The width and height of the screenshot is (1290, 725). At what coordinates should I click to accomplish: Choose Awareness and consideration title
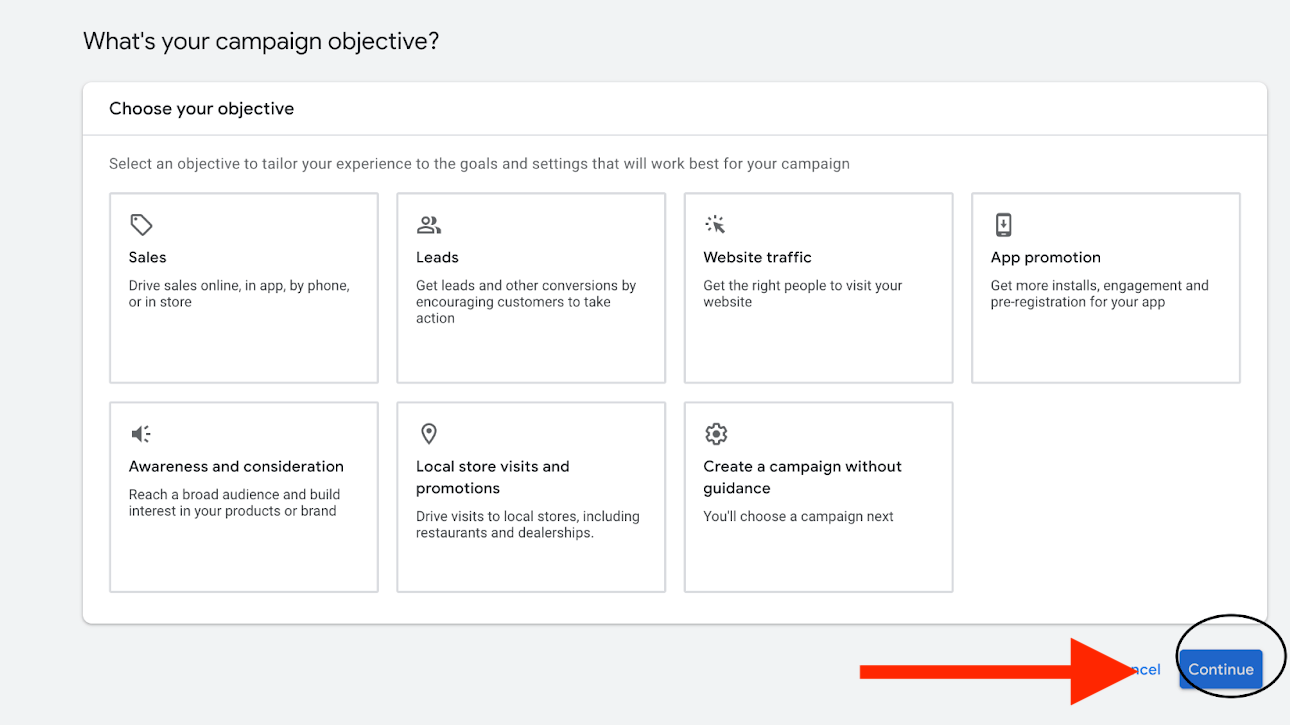coord(236,466)
